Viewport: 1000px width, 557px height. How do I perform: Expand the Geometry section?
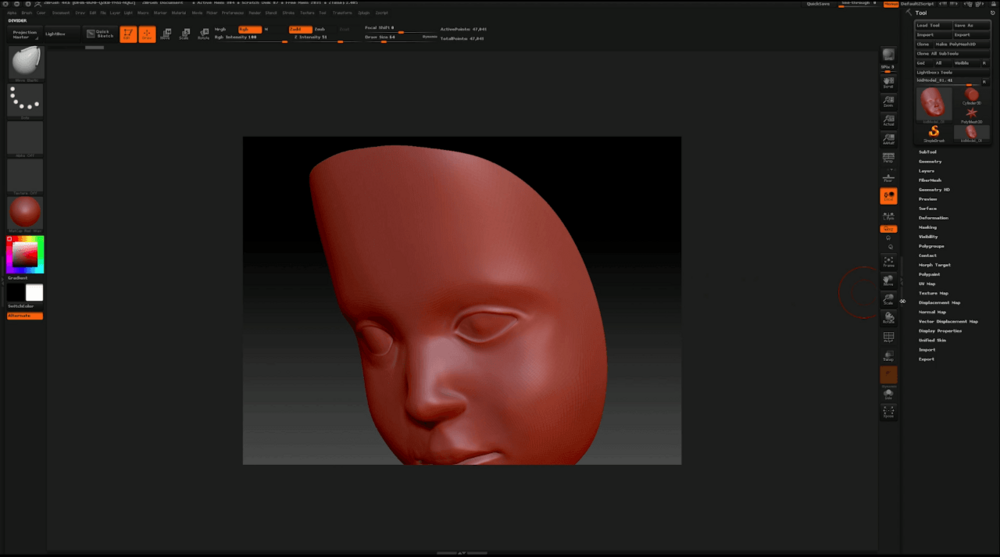[930, 161]
